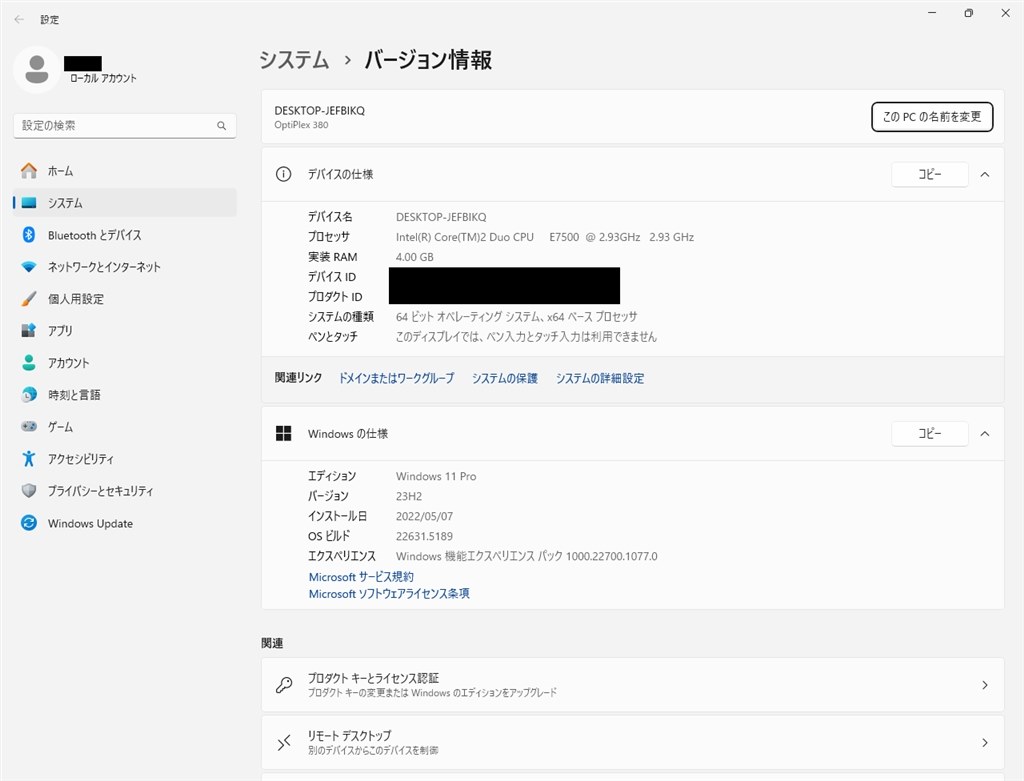The width and height of the screenshot is (1024, 781).
Task: Click processor value Intel(R) Core(TM)2 Duo
Action: [x=545, y=237]
